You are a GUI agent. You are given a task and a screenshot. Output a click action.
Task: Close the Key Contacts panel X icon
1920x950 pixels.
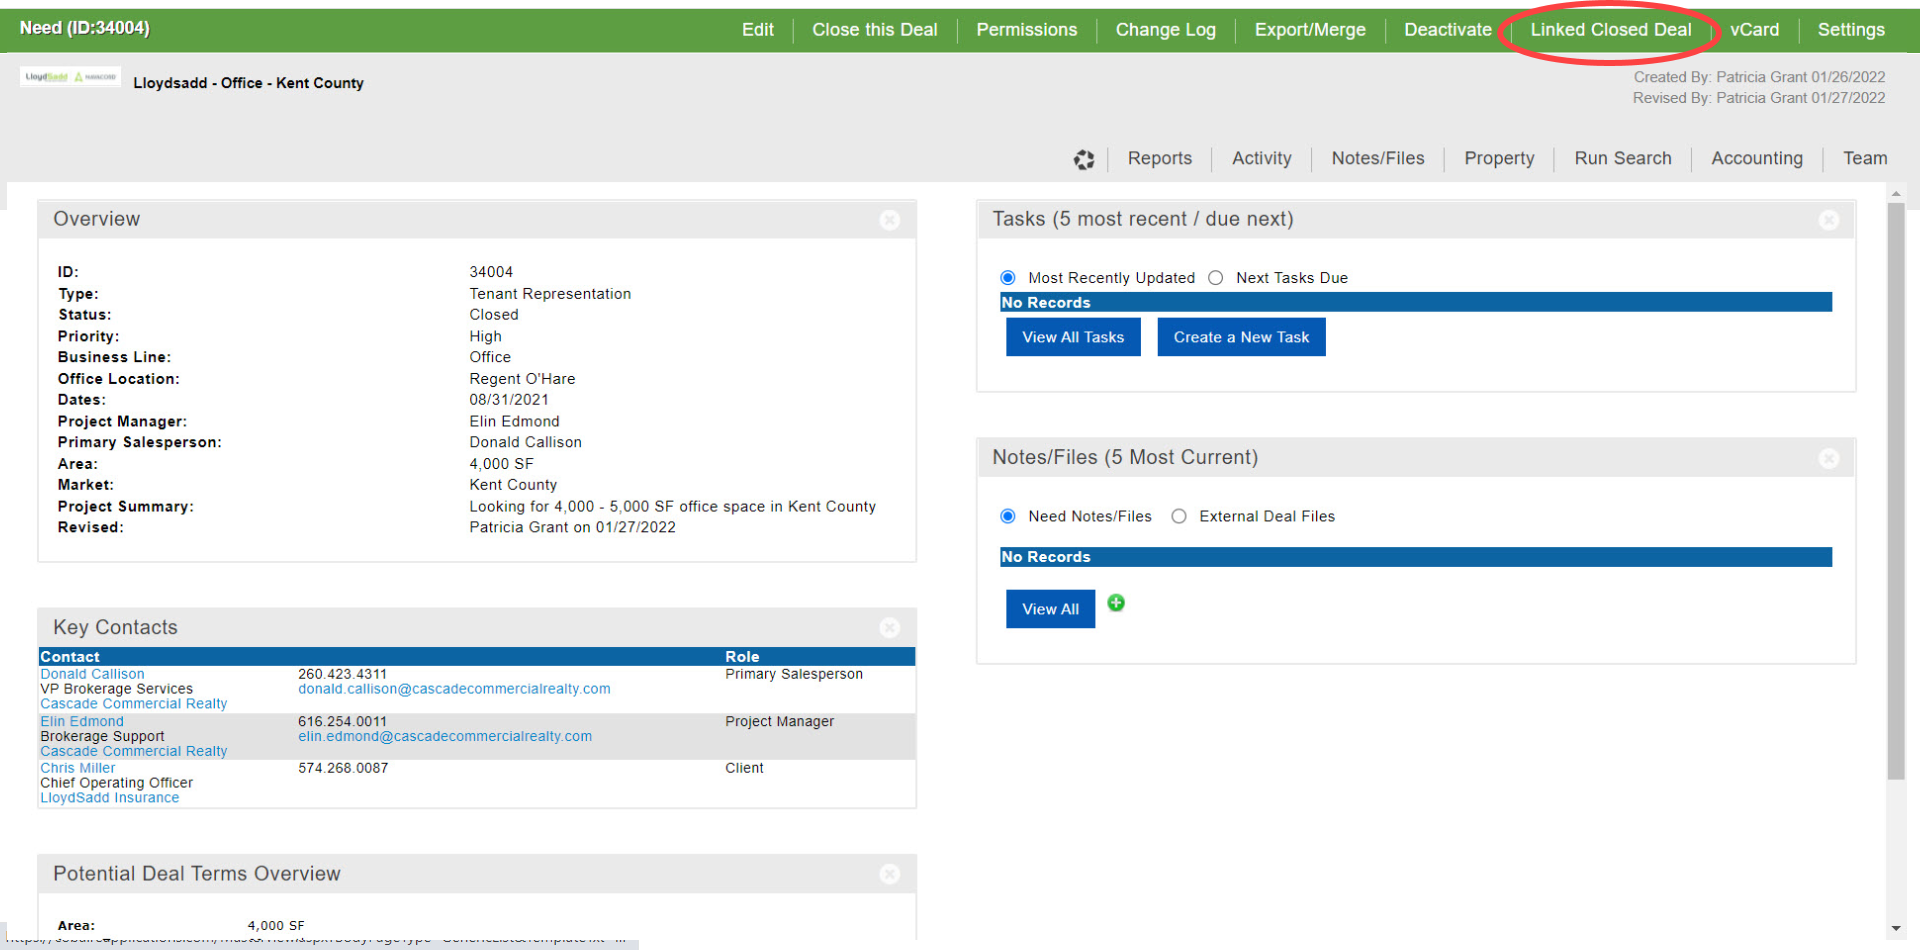tap(889, 628)
